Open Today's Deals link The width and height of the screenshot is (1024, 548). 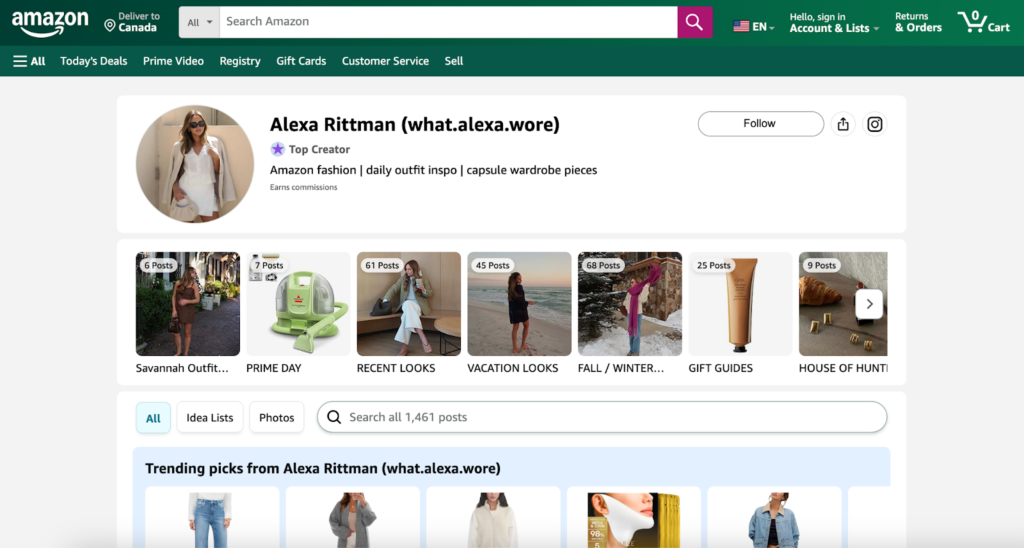(x=94, y=61)
